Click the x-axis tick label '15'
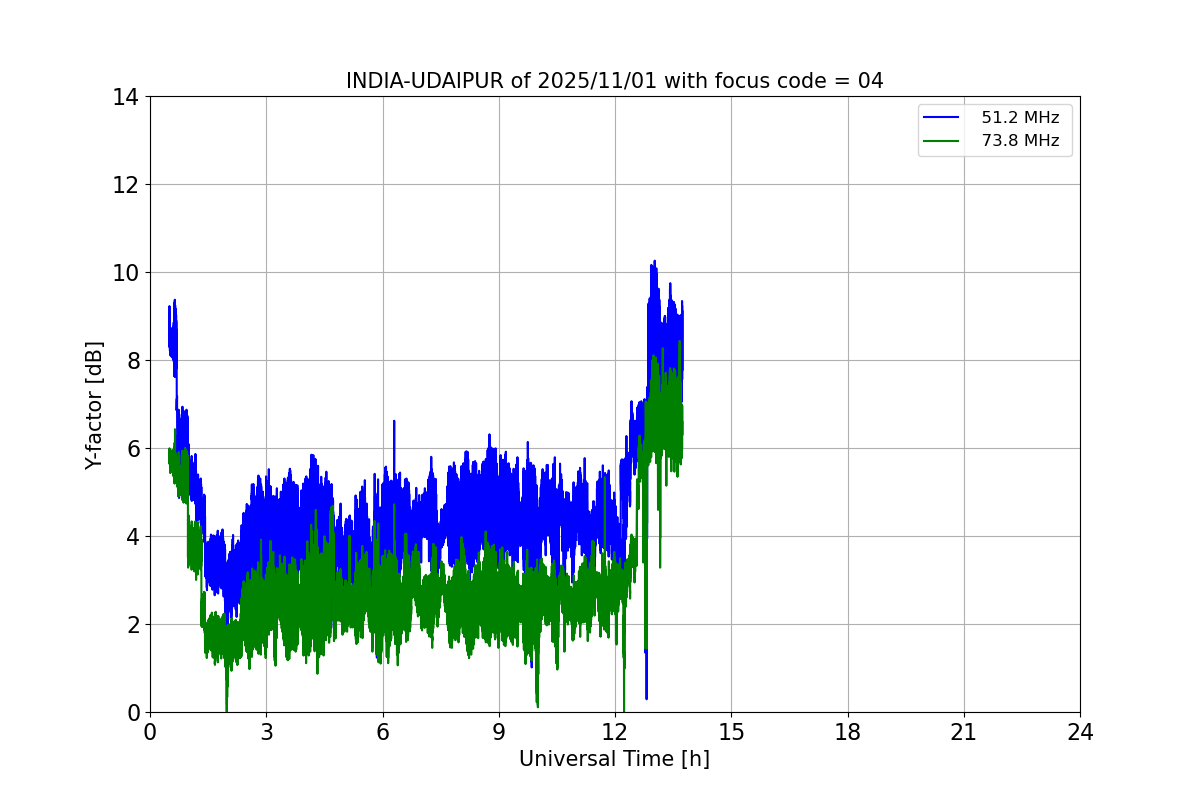 731,732
